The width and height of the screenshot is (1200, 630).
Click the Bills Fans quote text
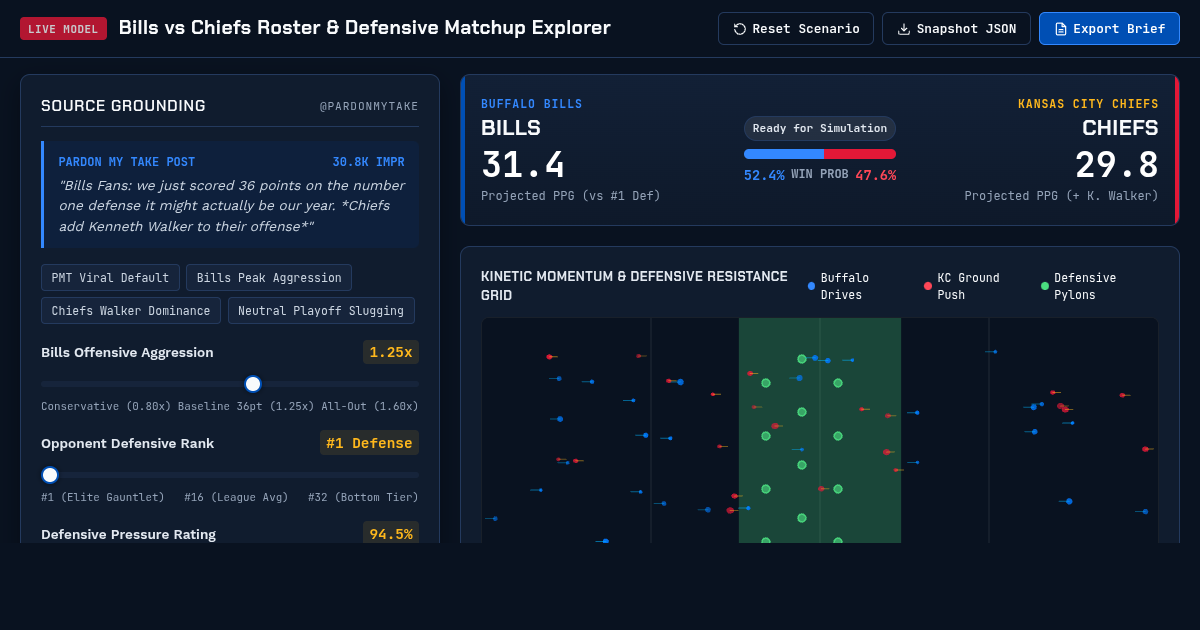(232, 206)
